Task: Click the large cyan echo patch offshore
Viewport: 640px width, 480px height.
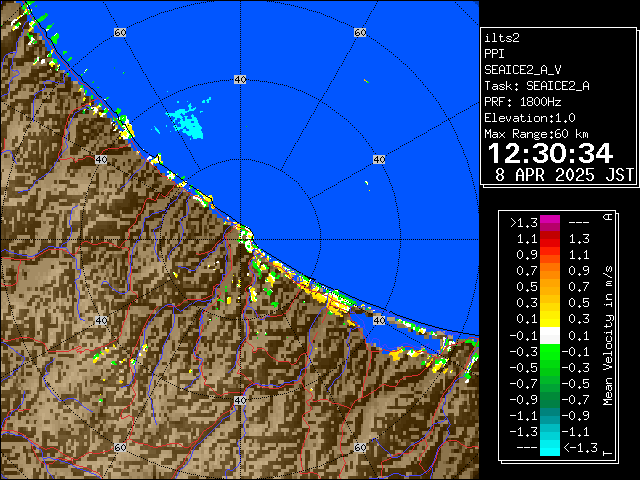Action: tap(186, 122)
